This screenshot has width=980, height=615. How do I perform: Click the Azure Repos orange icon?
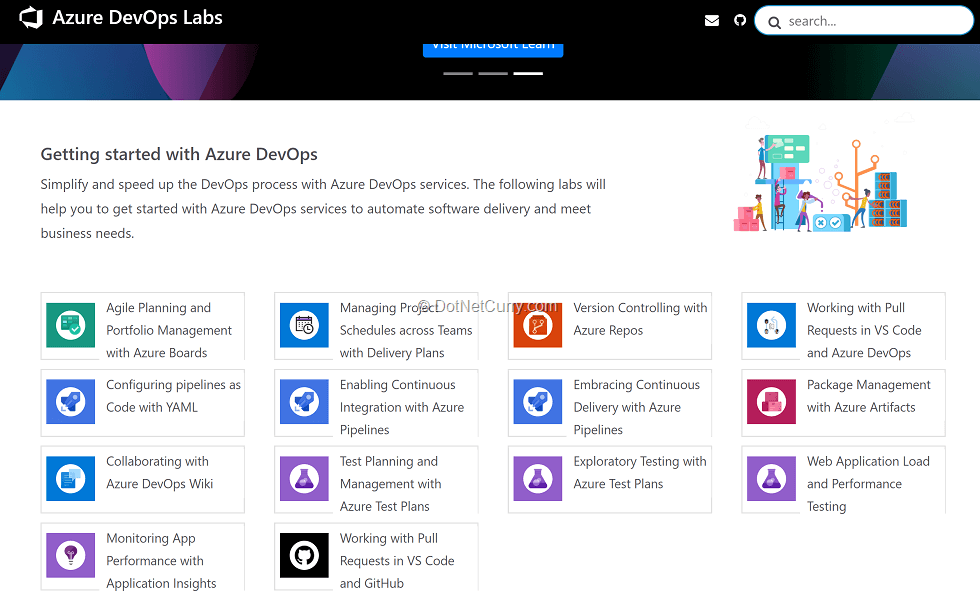pyautogui.click(x=538, y=325)
